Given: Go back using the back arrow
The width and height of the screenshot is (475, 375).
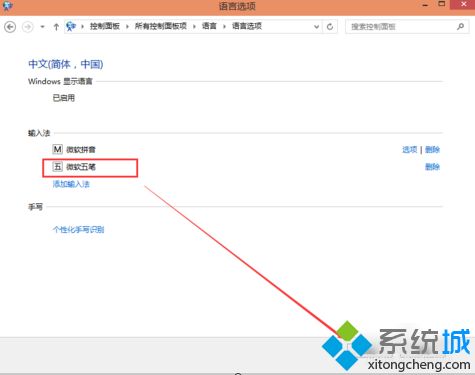Looking at the screenshot, I should 10,27.
